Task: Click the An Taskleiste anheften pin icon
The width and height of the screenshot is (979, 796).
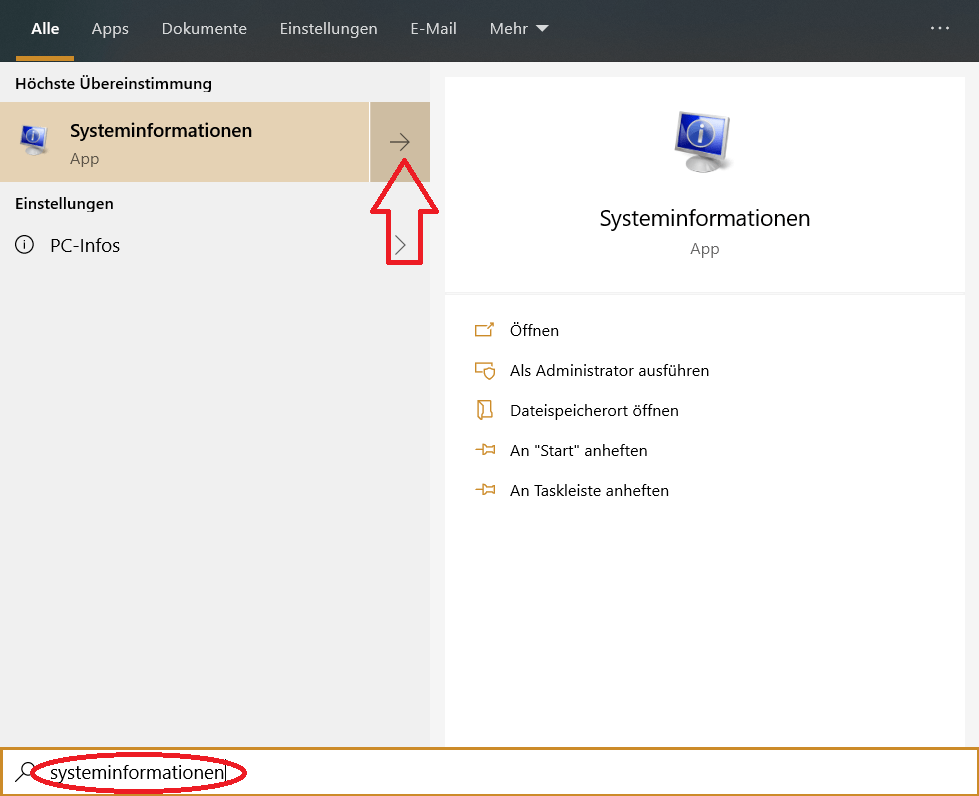Action: [x=485, y=490]
